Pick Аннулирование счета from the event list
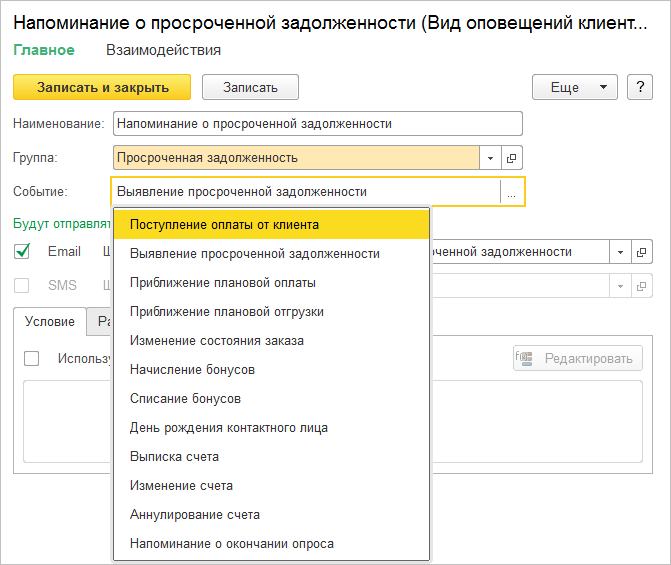The height and width of the screenshot is (565, 671). [194, 515]
